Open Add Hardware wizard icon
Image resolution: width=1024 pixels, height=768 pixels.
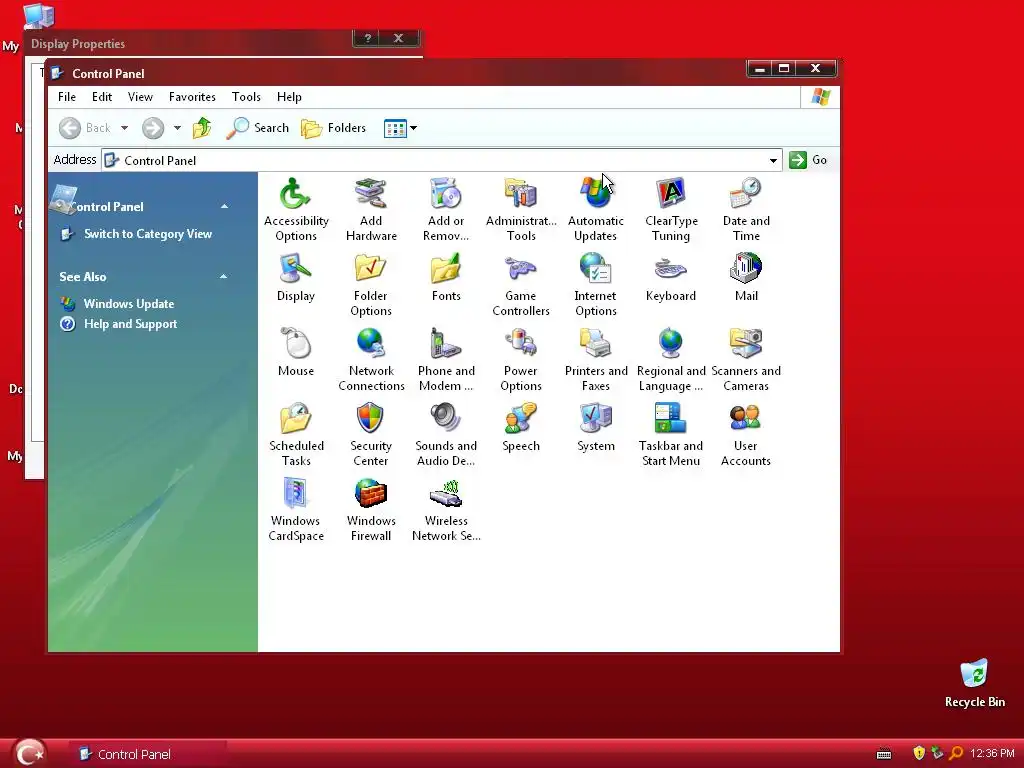click(x=371, y=210)
